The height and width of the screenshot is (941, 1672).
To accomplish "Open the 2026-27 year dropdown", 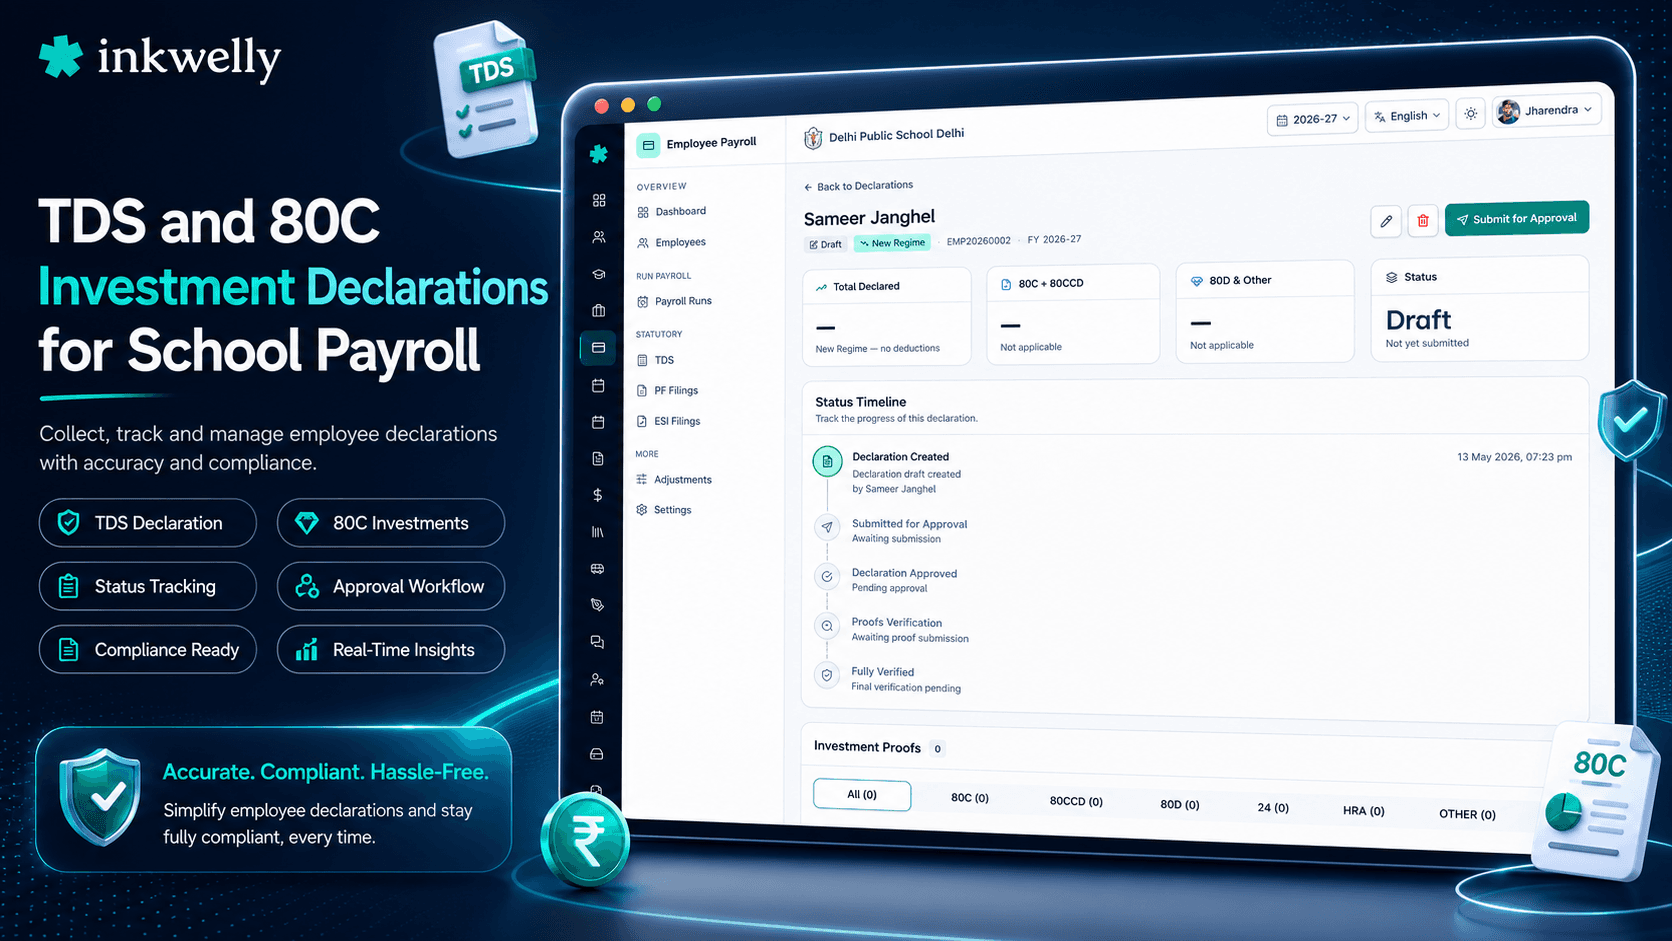I will pos(1313,119).
